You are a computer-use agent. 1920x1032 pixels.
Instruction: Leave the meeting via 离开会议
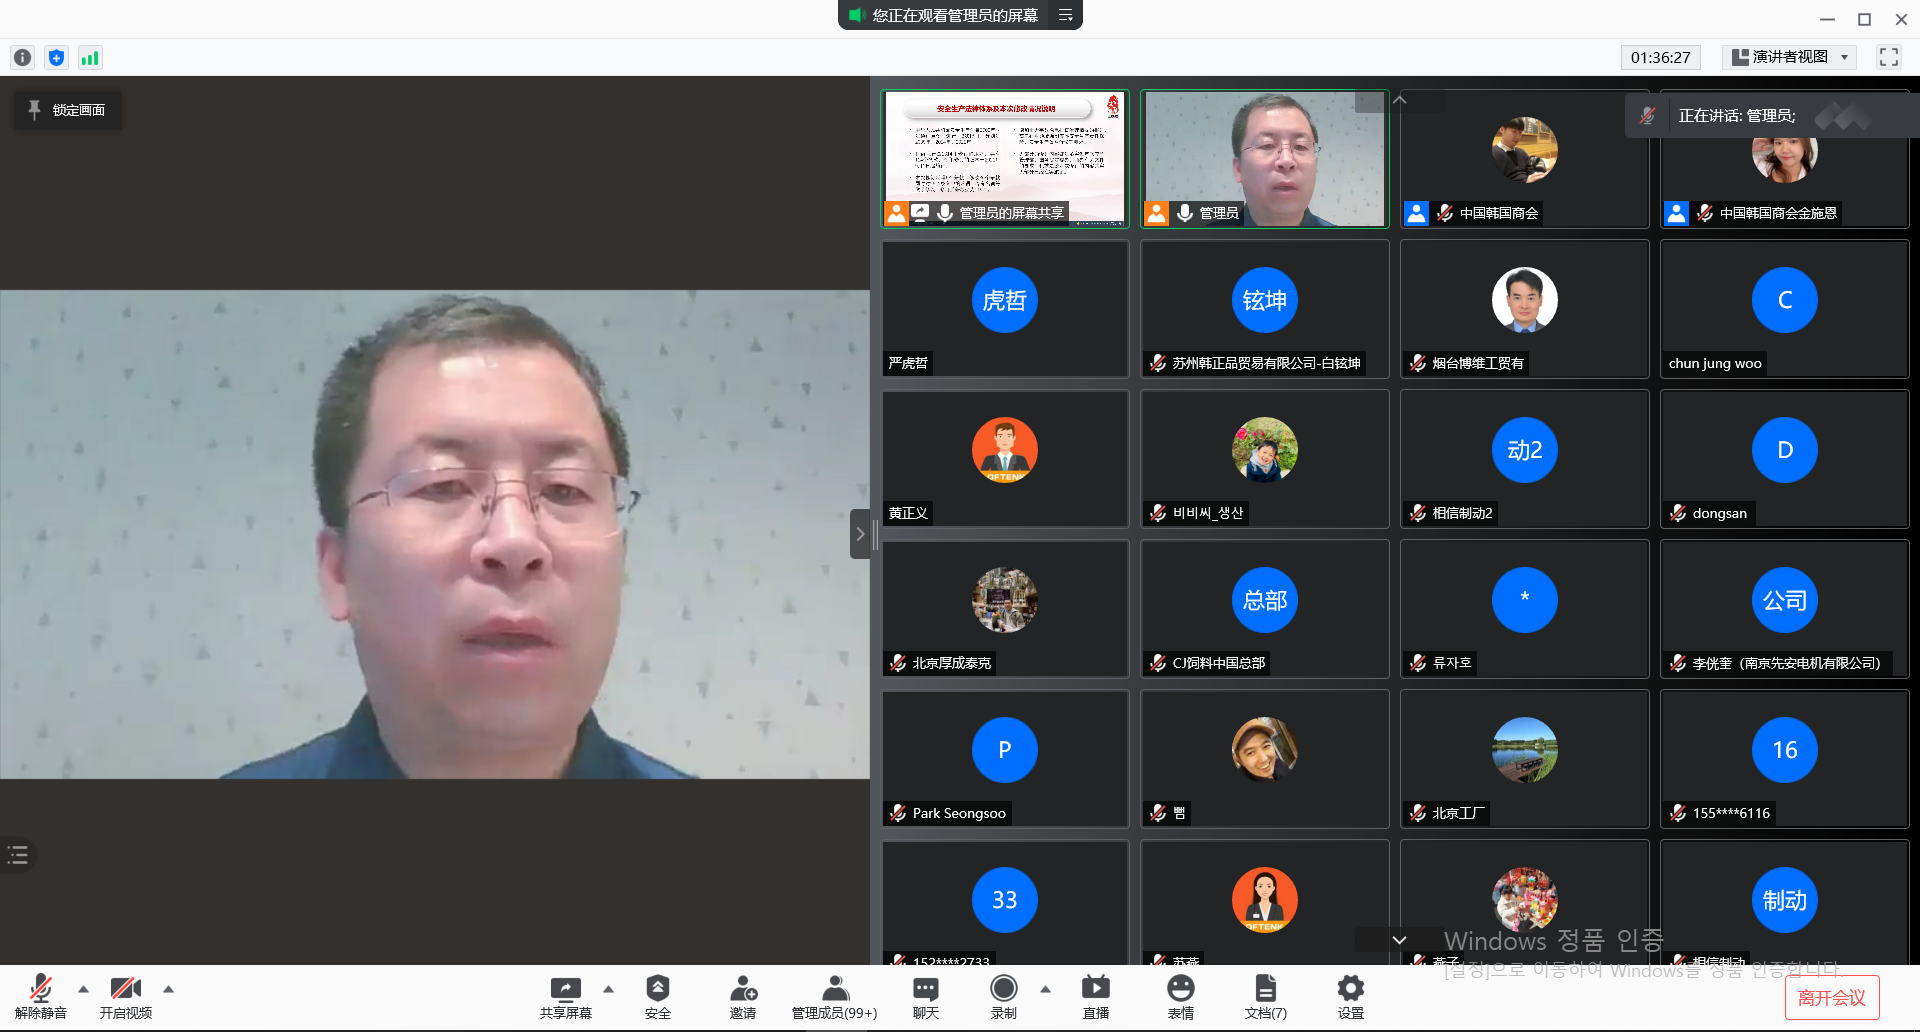(x=1832, y=997)
